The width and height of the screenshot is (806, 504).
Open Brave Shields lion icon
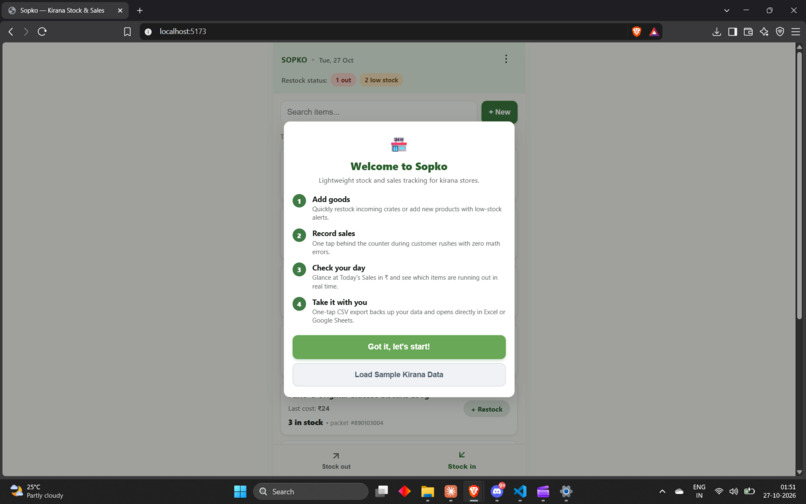click(x=636, y=31)
